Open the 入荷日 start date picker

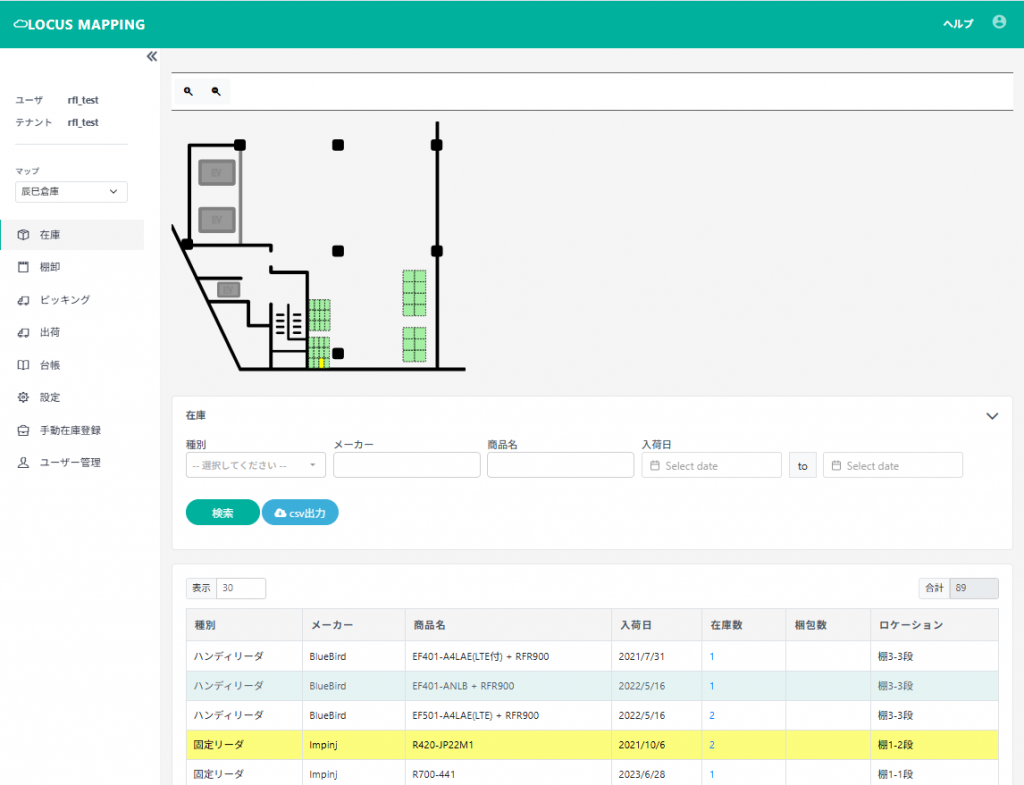711,465
